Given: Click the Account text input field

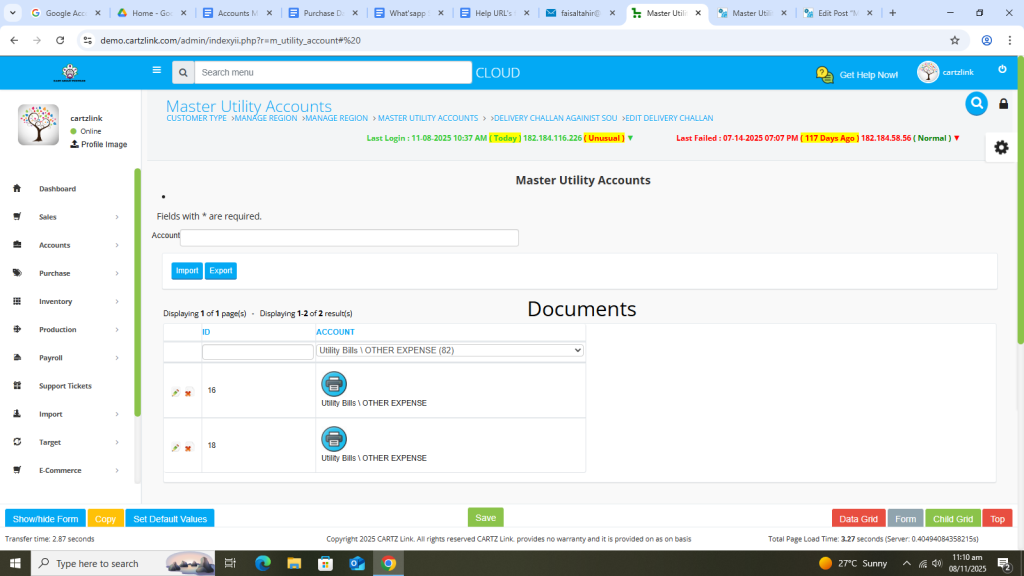Looking at the screenshot, I should coord(349,238).
